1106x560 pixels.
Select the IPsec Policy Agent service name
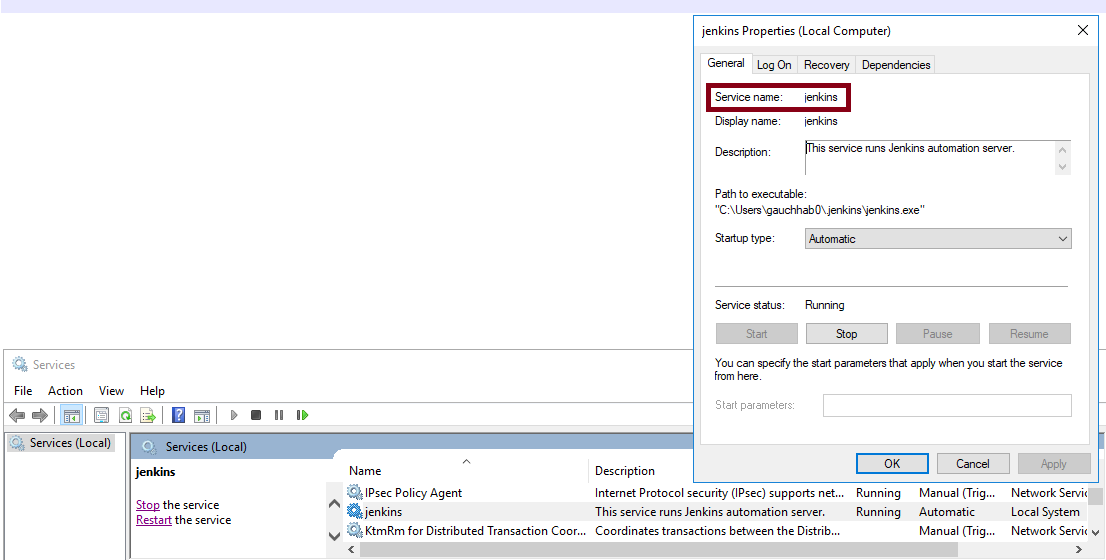coord(413,492)
